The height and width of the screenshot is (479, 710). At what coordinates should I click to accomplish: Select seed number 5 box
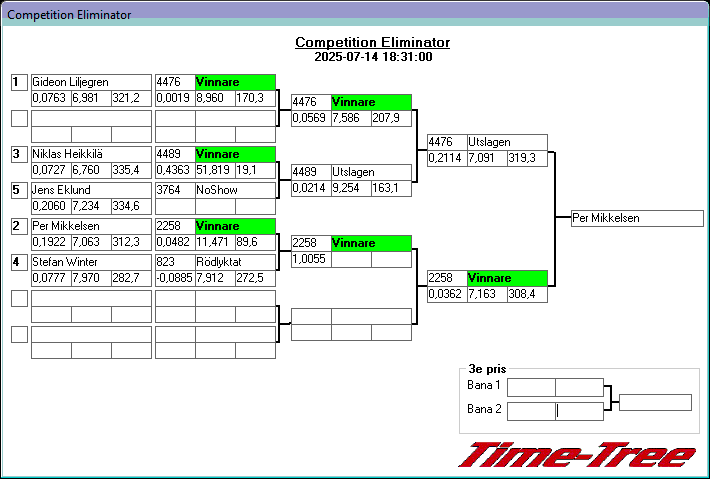pyautogui.click(x=19, y=190)
